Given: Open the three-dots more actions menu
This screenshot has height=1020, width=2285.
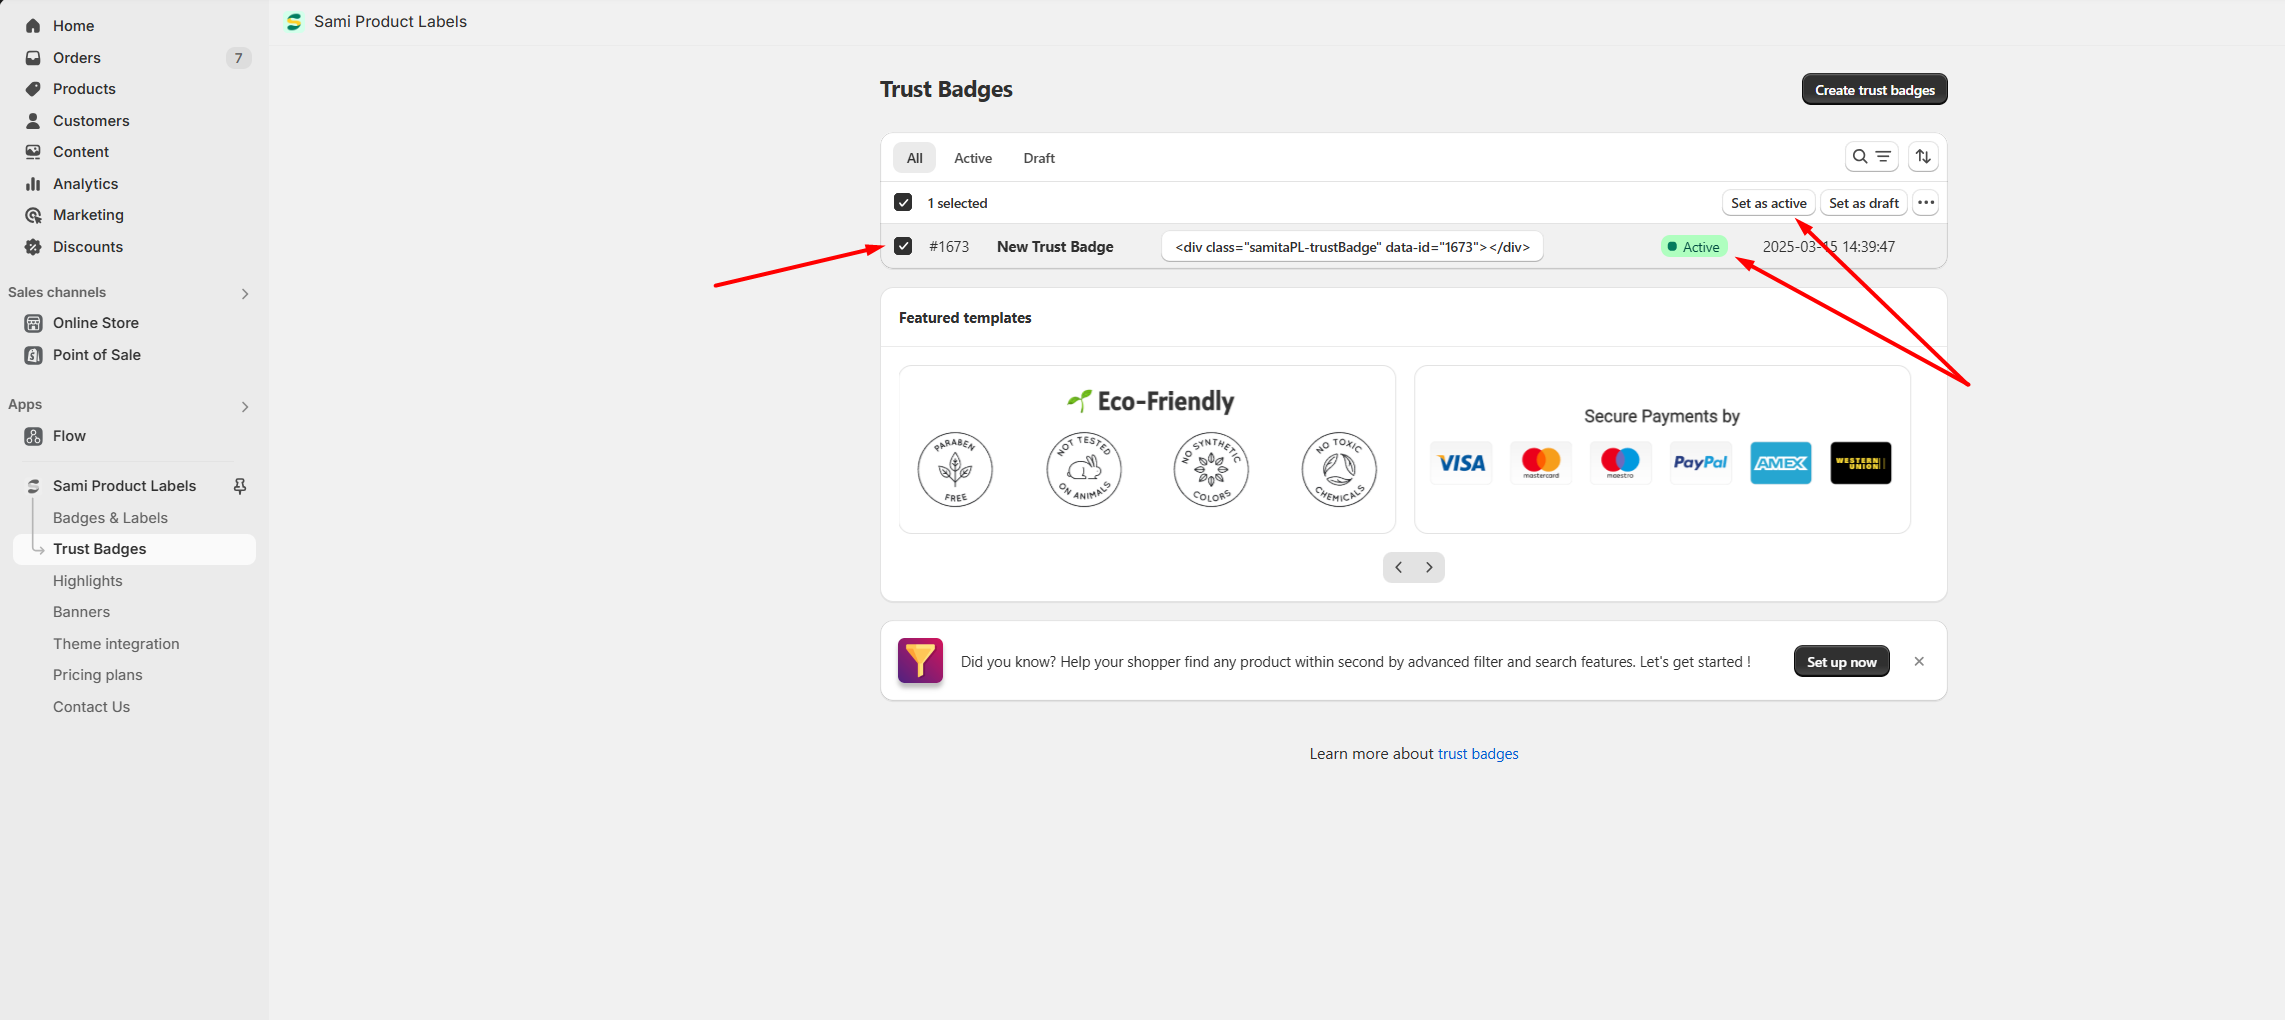Looking at the screenshot, I should pos(1926,203).
